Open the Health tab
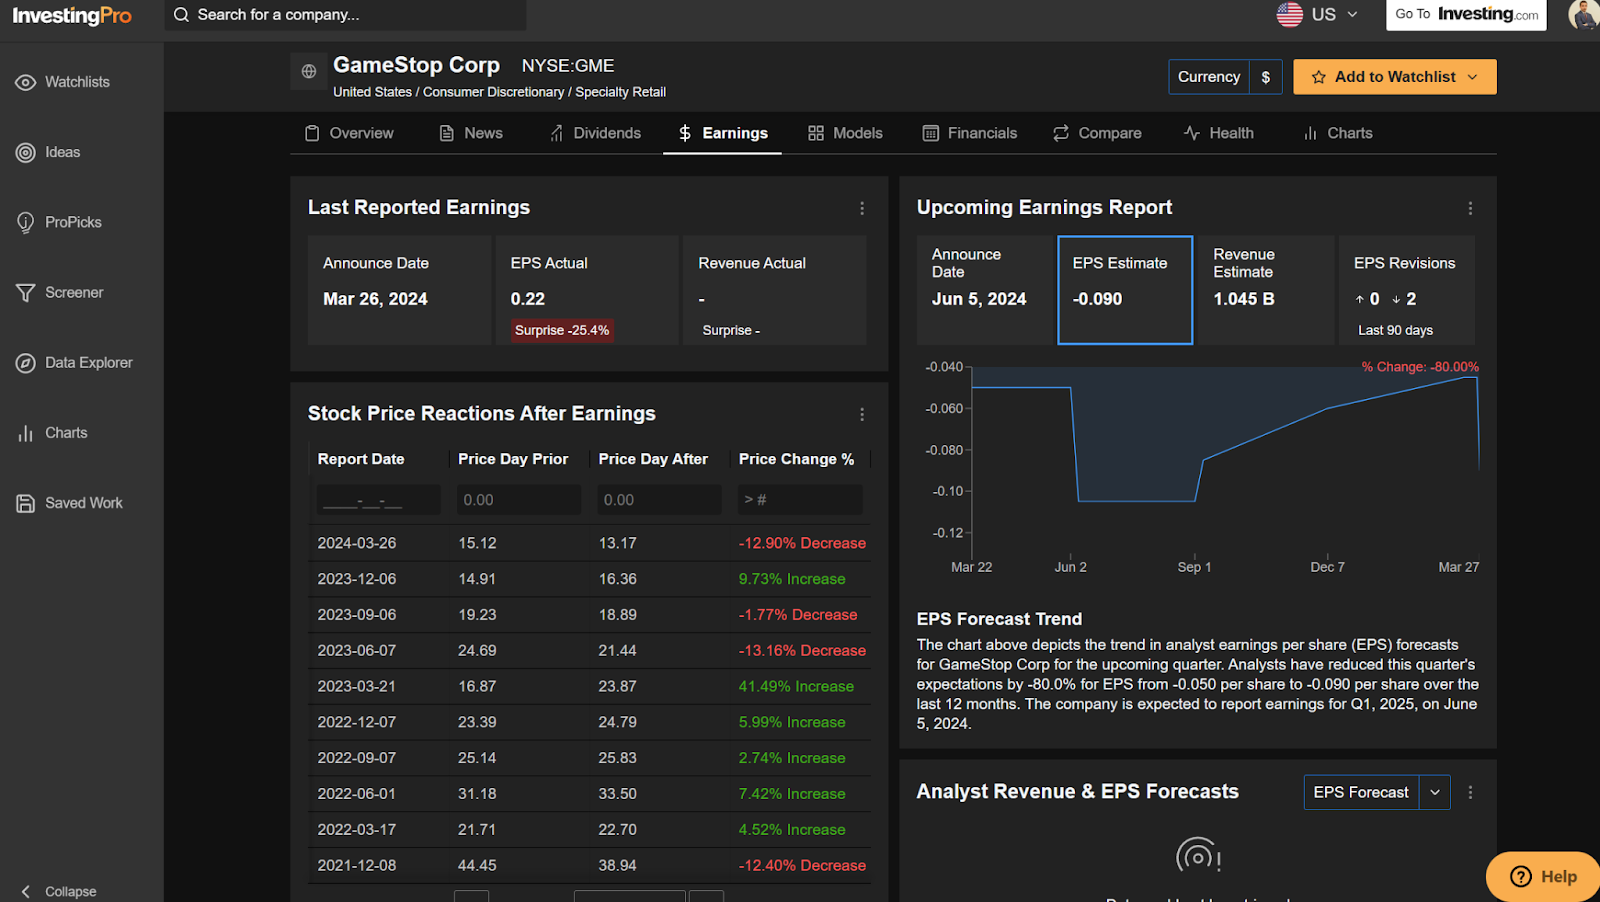1600x902 pixels. coord(1218,133)
